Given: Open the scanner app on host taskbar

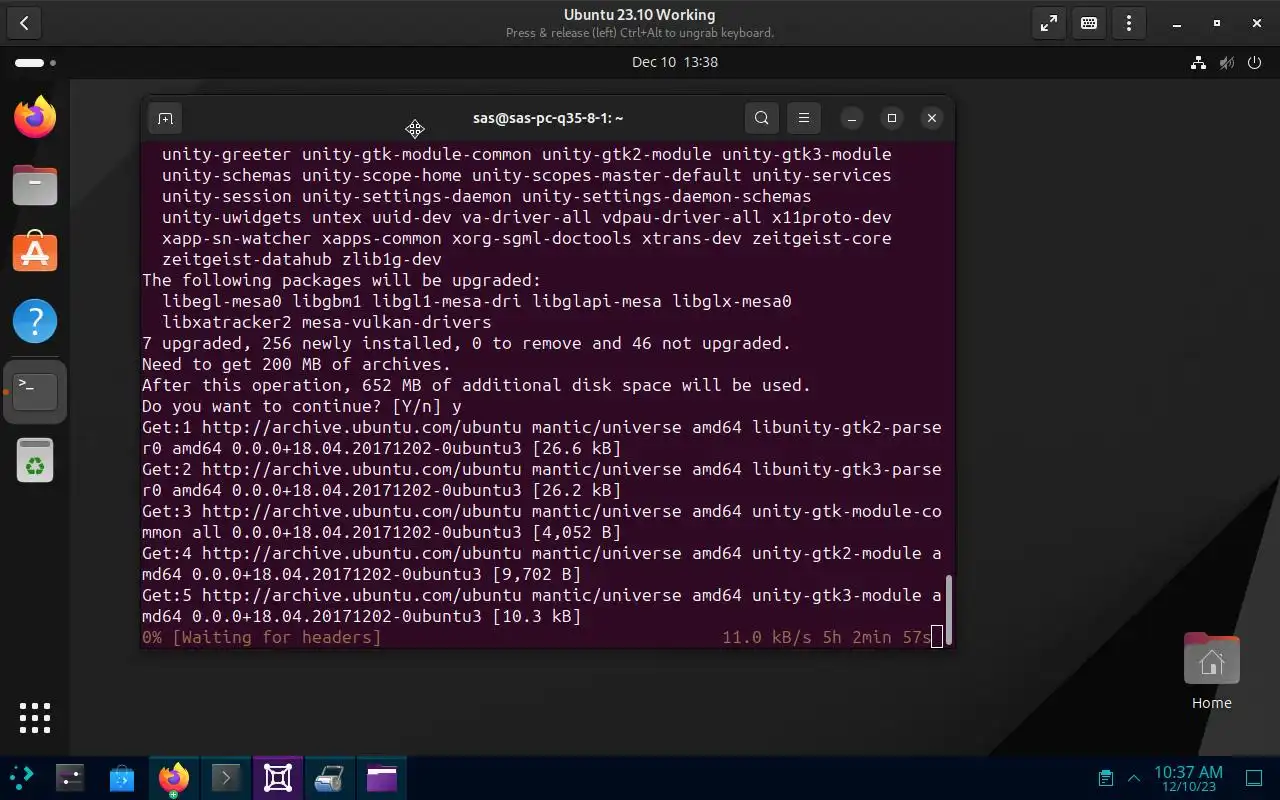Looking at the screenshot, I should click(x=330, y=777).
